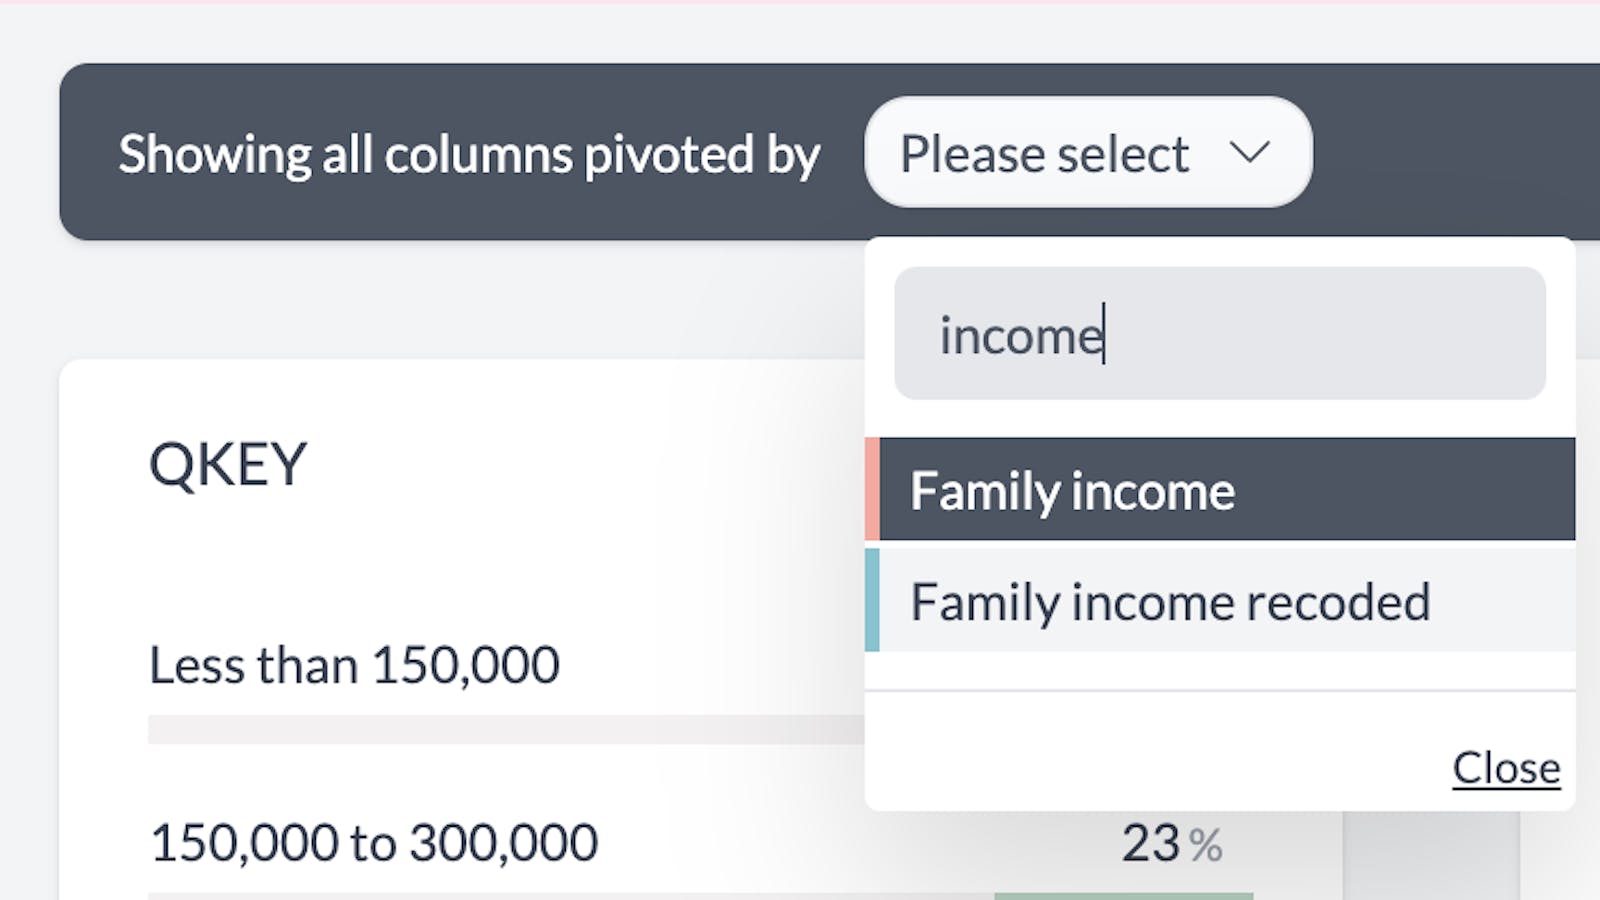This screenshot has height=900, width=1600.
Task: Click the dark "Showing all columns pivoted by" banner
Action: [470, 153]
